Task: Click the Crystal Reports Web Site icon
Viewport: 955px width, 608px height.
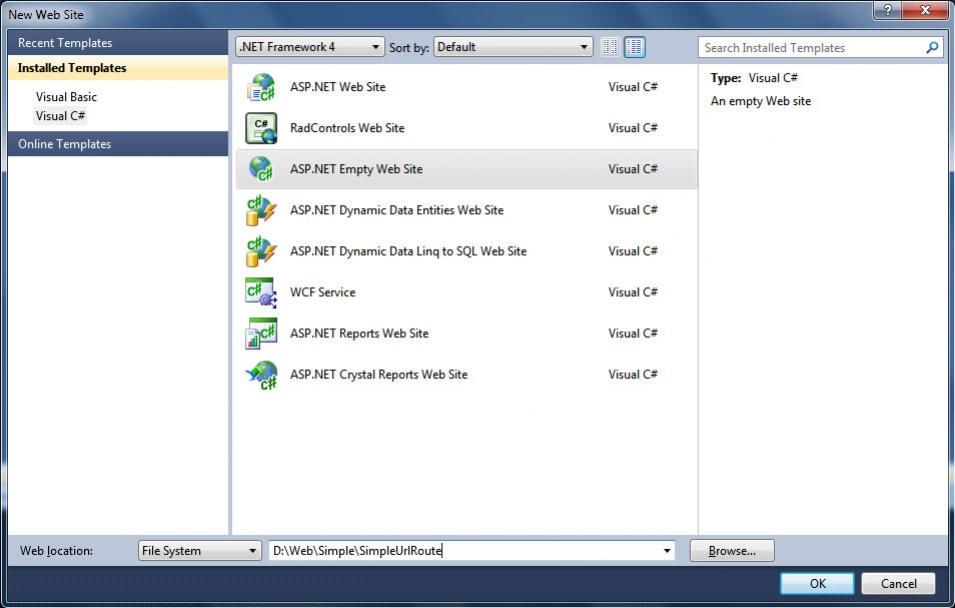Action: (x=261, y=375)
